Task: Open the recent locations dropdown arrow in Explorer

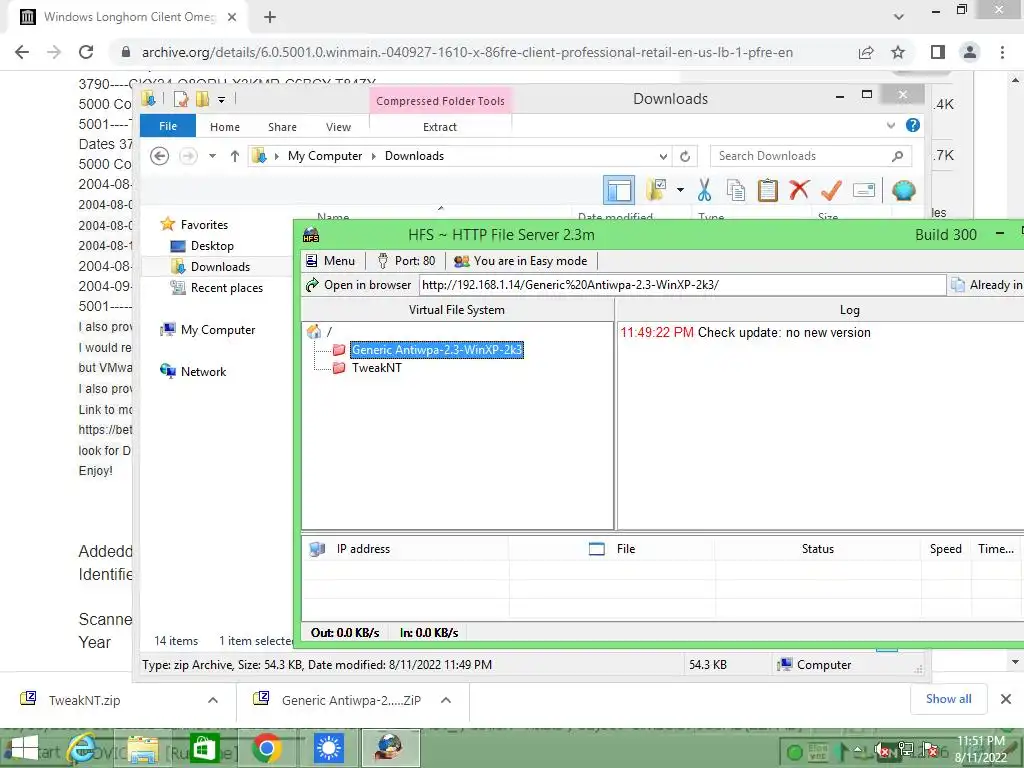Action: (212, 156)
